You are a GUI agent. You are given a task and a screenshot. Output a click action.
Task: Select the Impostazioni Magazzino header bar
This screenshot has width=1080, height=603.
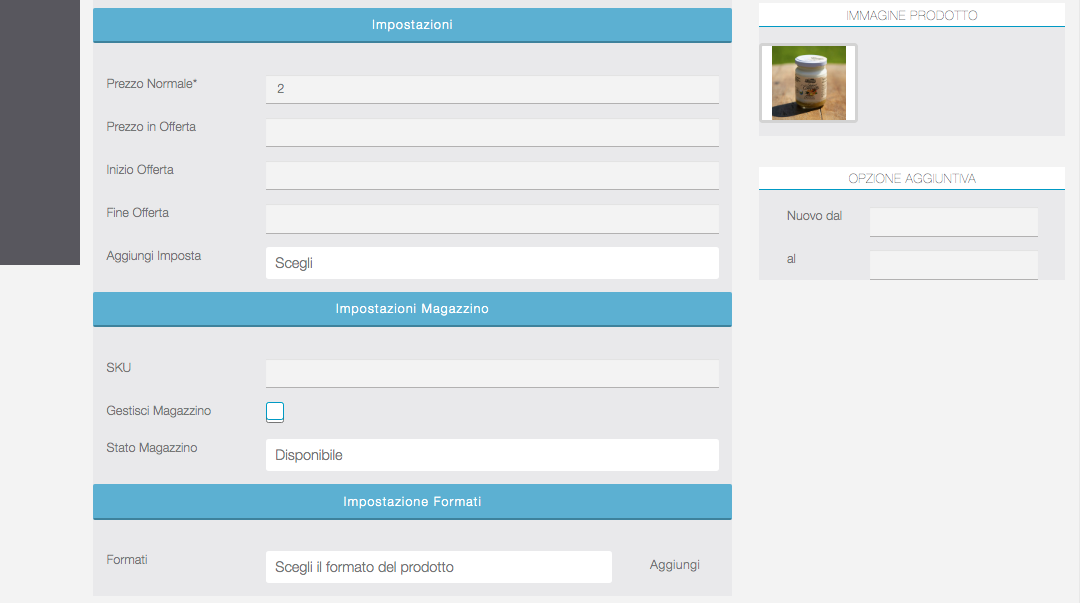[x=412, y=309]
